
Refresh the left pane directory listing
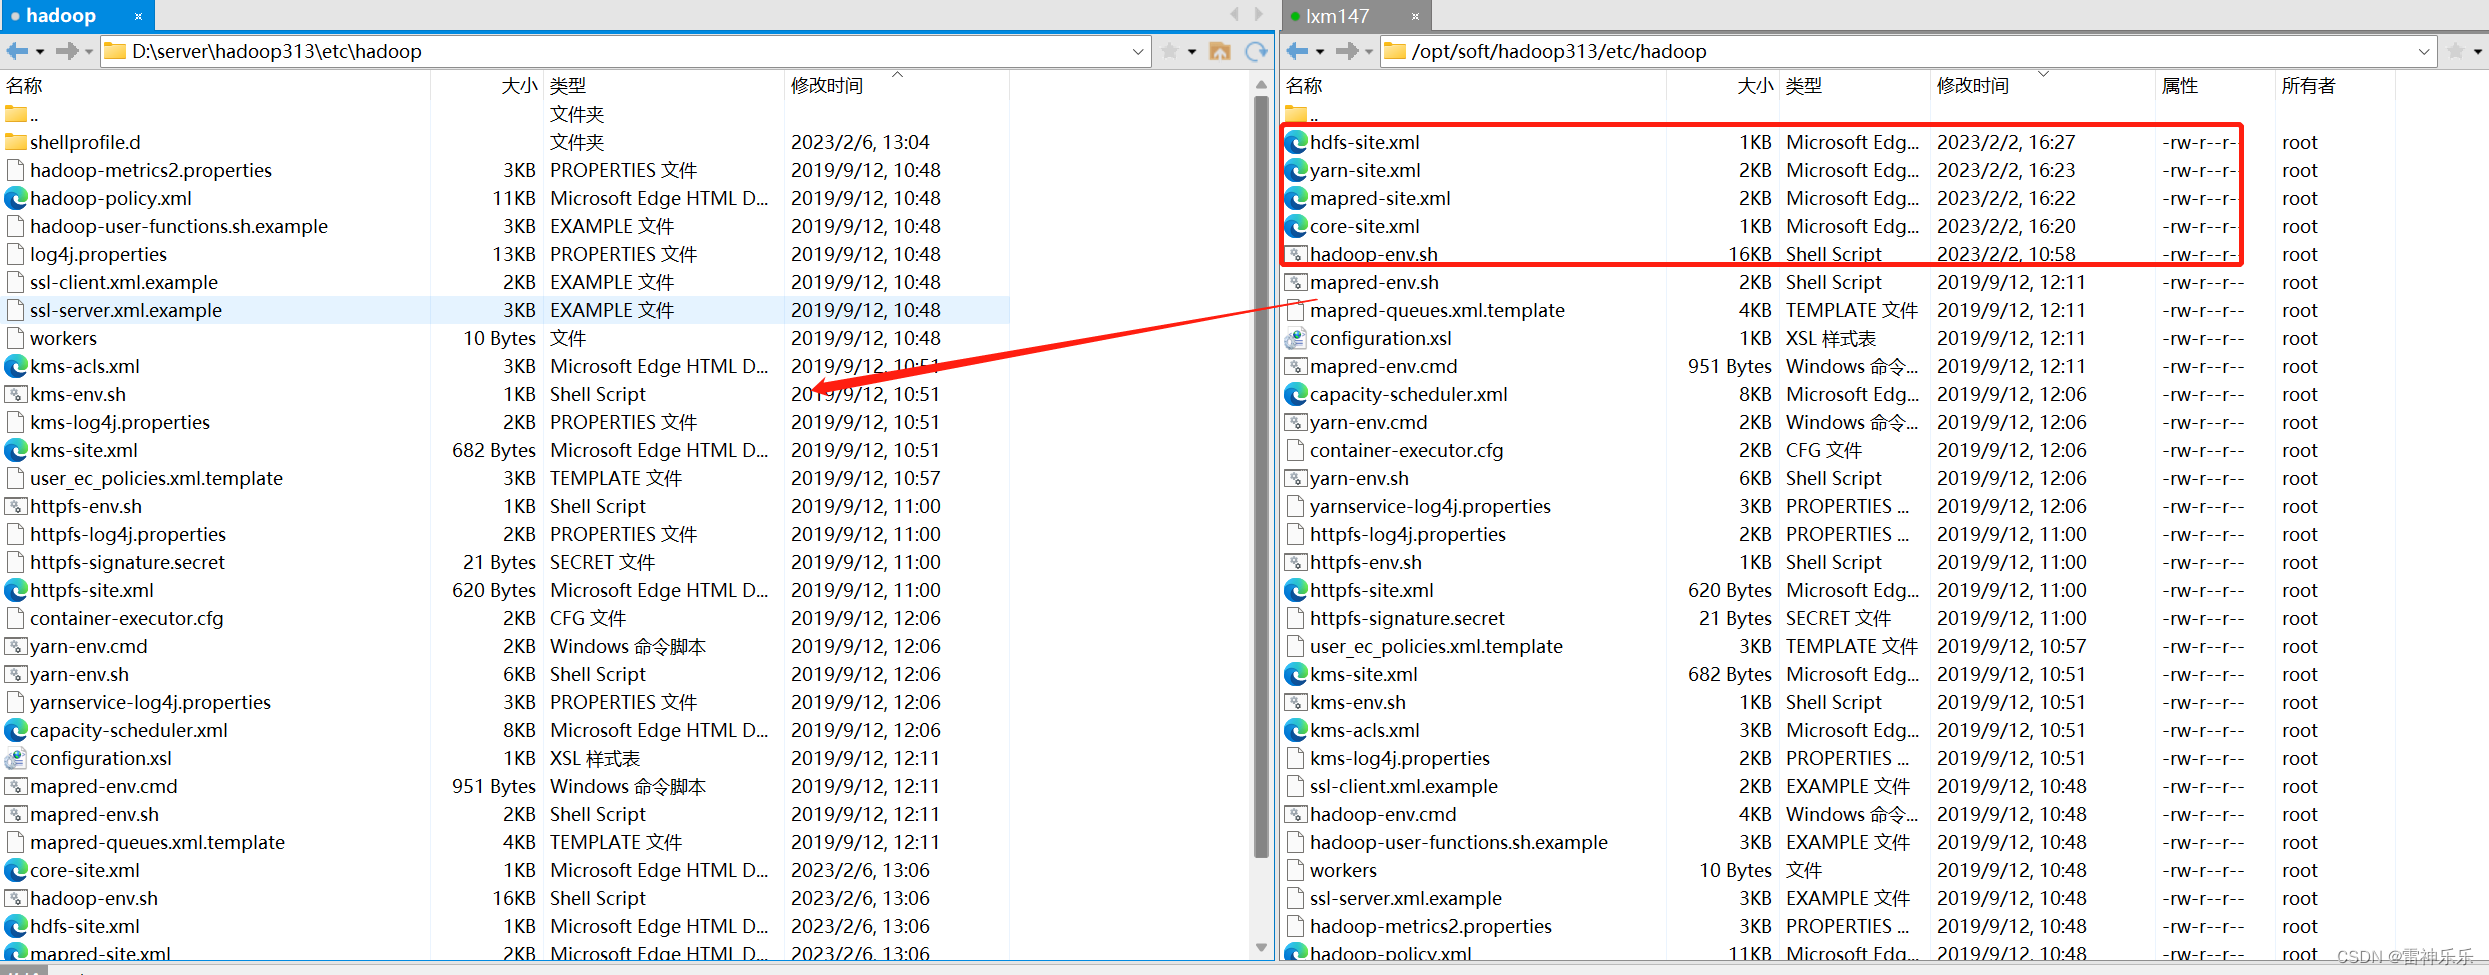click(x=1257, y=51)
